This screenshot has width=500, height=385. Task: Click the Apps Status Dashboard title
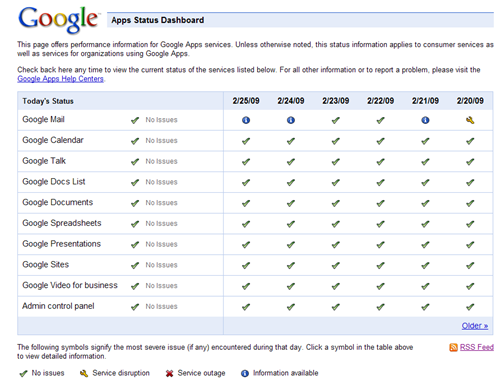(158, 20)
